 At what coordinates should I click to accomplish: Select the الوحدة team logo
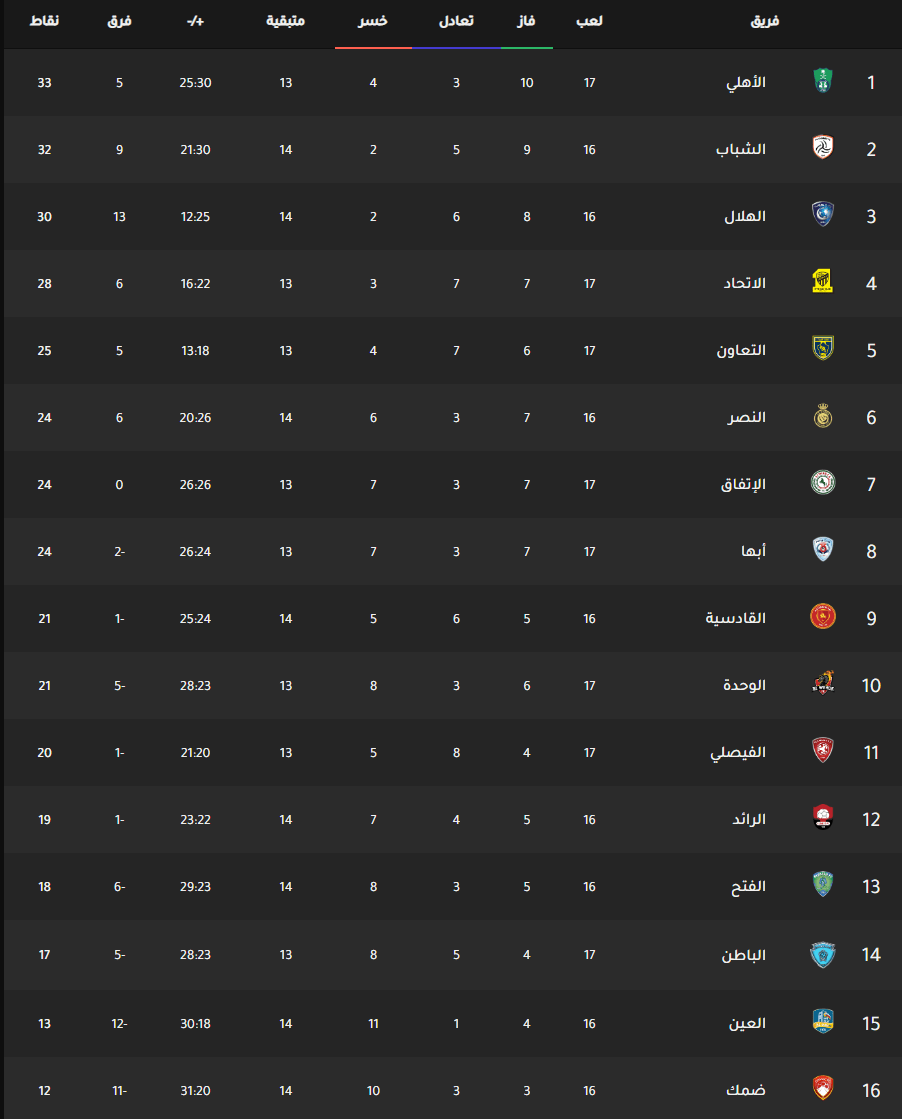coord(823,683)
